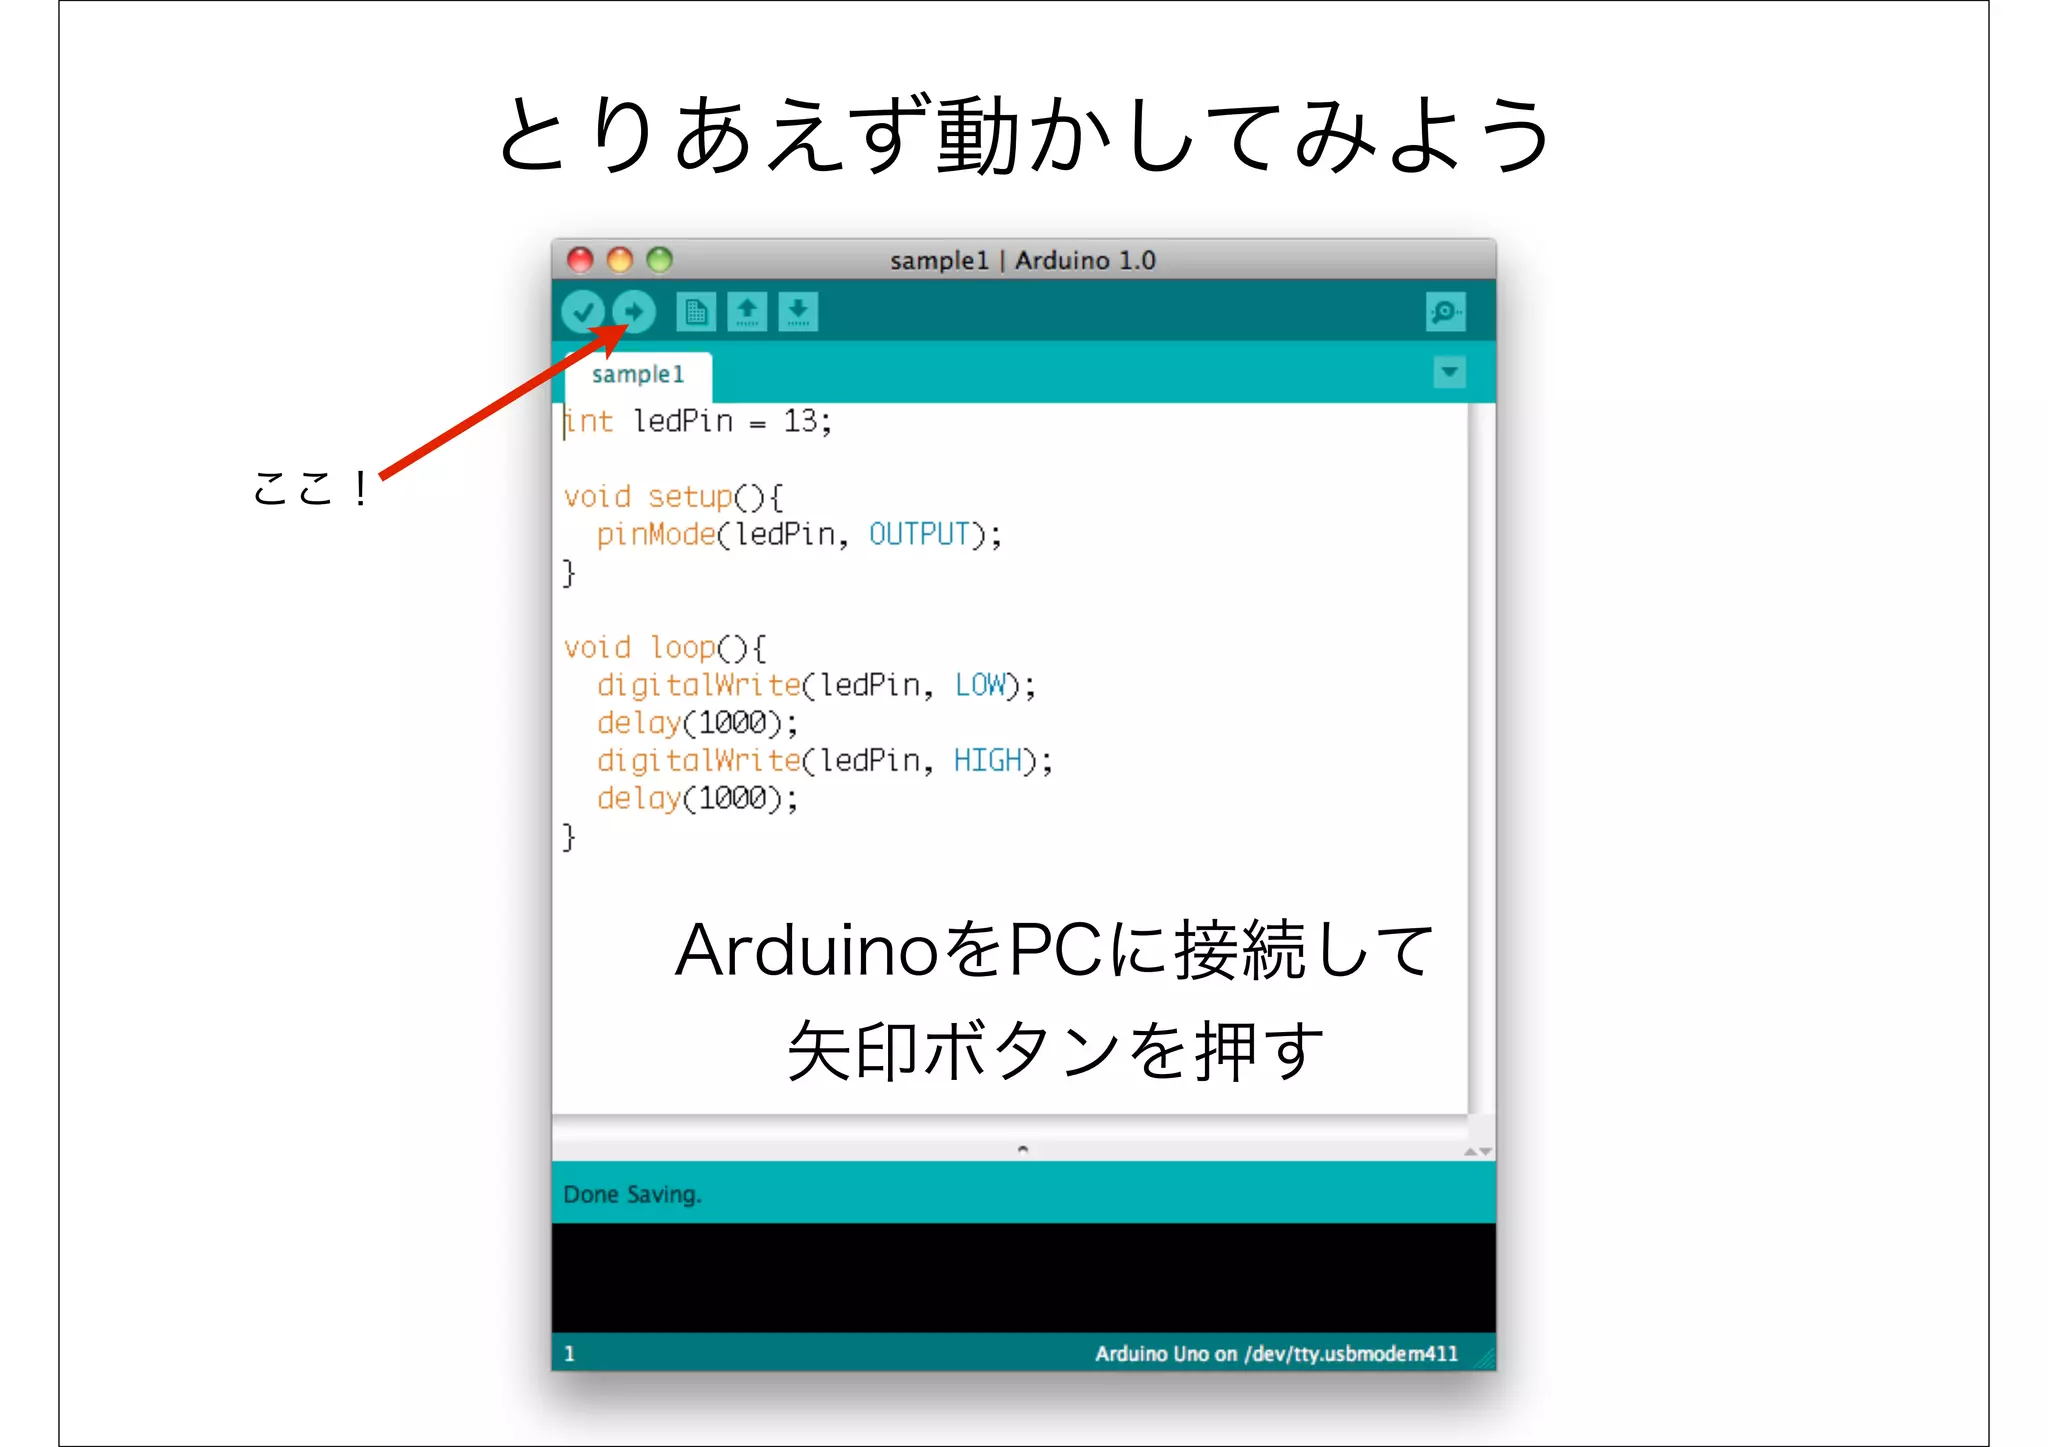
Task: Click the red close window button
Action: (580, 260)
